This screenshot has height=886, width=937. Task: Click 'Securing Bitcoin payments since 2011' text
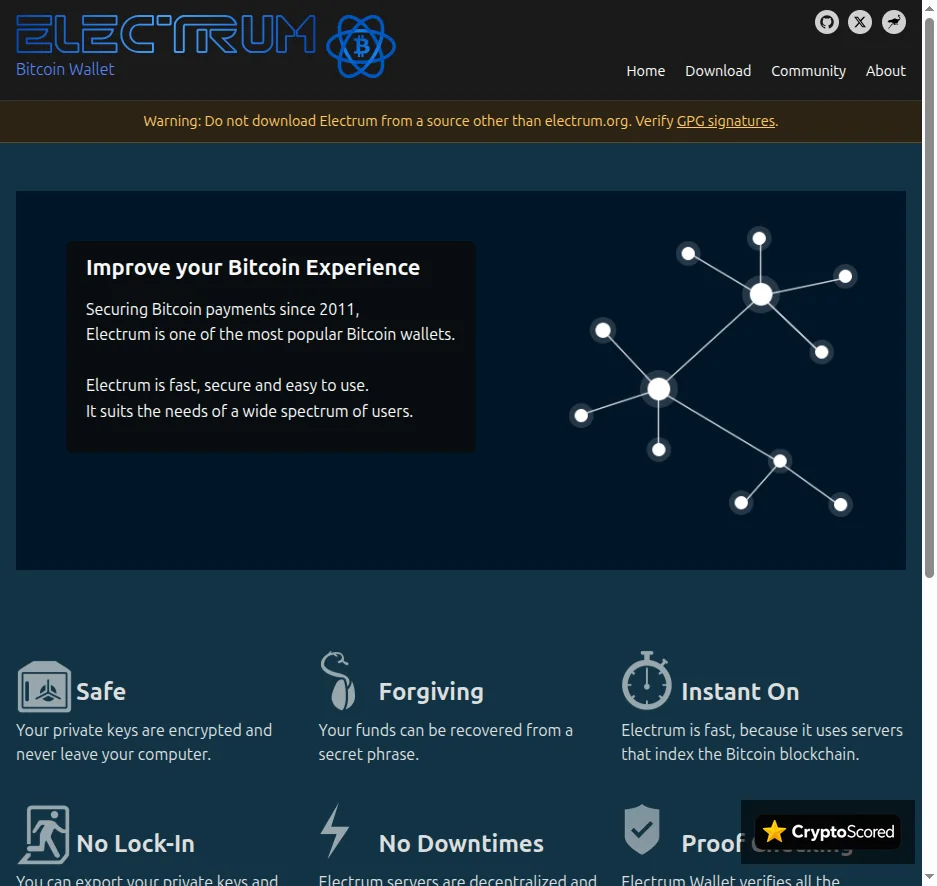click(222, 309)
